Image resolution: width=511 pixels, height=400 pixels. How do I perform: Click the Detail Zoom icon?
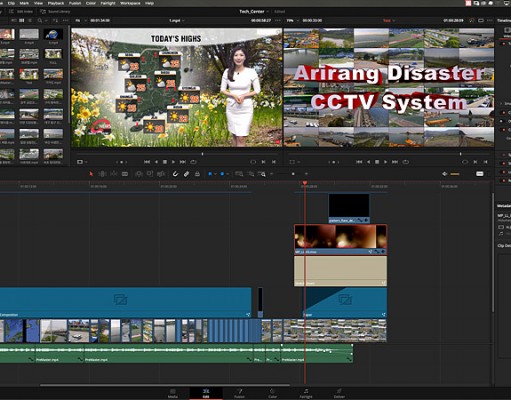tap(251, 174)
